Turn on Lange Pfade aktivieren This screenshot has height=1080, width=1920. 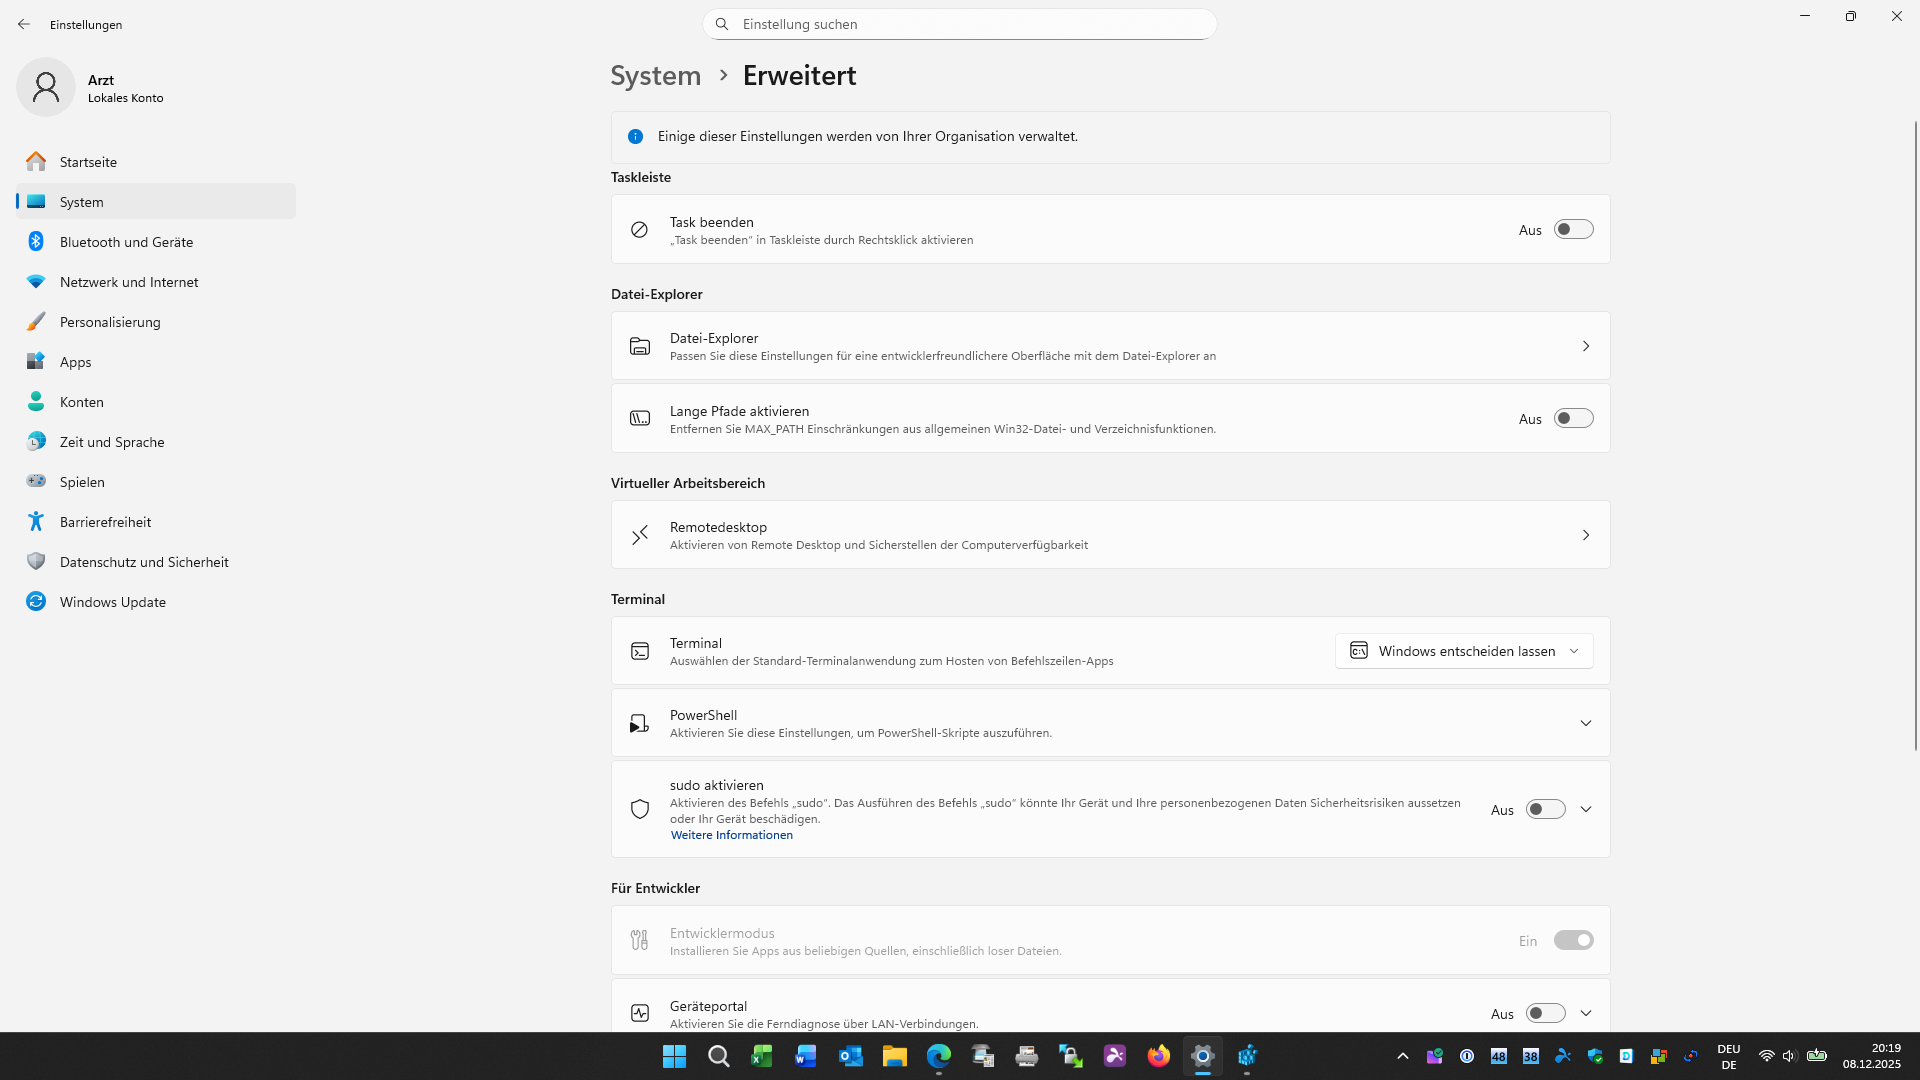1573,418
